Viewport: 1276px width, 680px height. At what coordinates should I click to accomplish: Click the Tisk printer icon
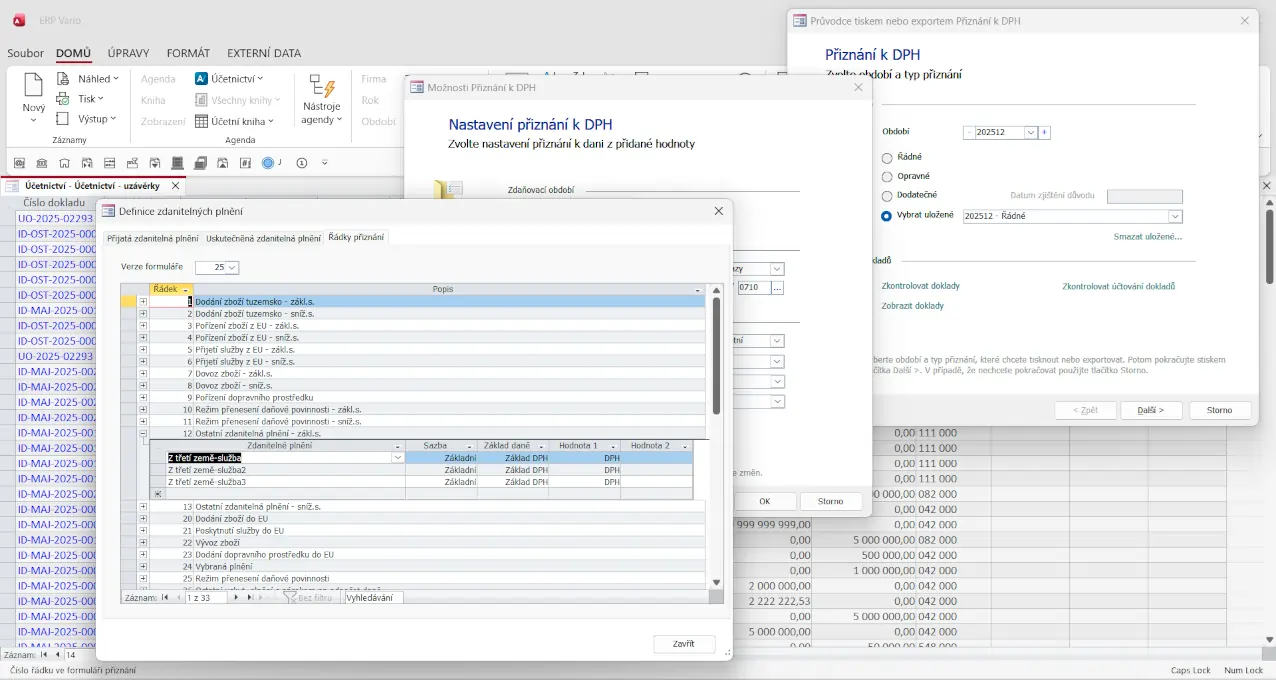[63, 99]
